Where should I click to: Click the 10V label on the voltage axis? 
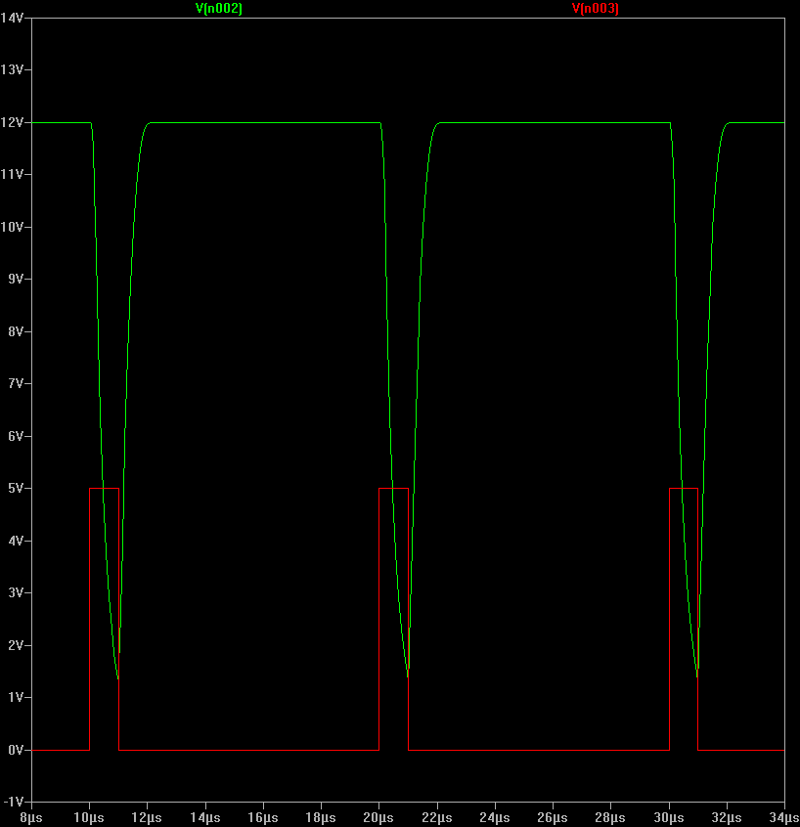point(12,227)
